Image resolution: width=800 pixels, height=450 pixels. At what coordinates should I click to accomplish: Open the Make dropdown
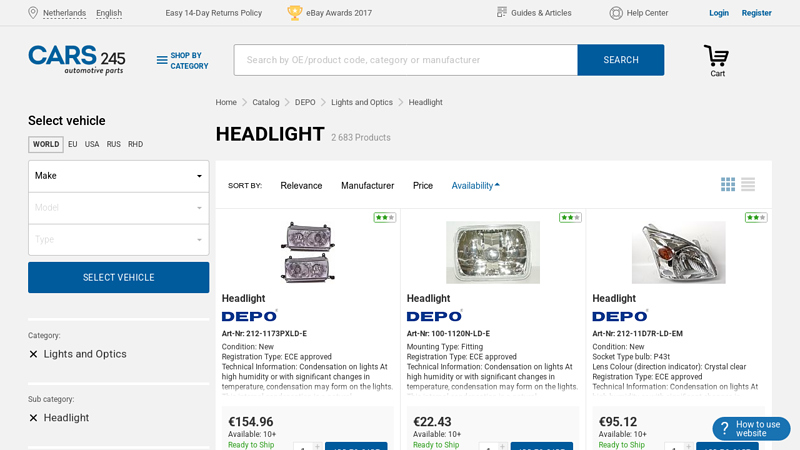tap(118, 176)
